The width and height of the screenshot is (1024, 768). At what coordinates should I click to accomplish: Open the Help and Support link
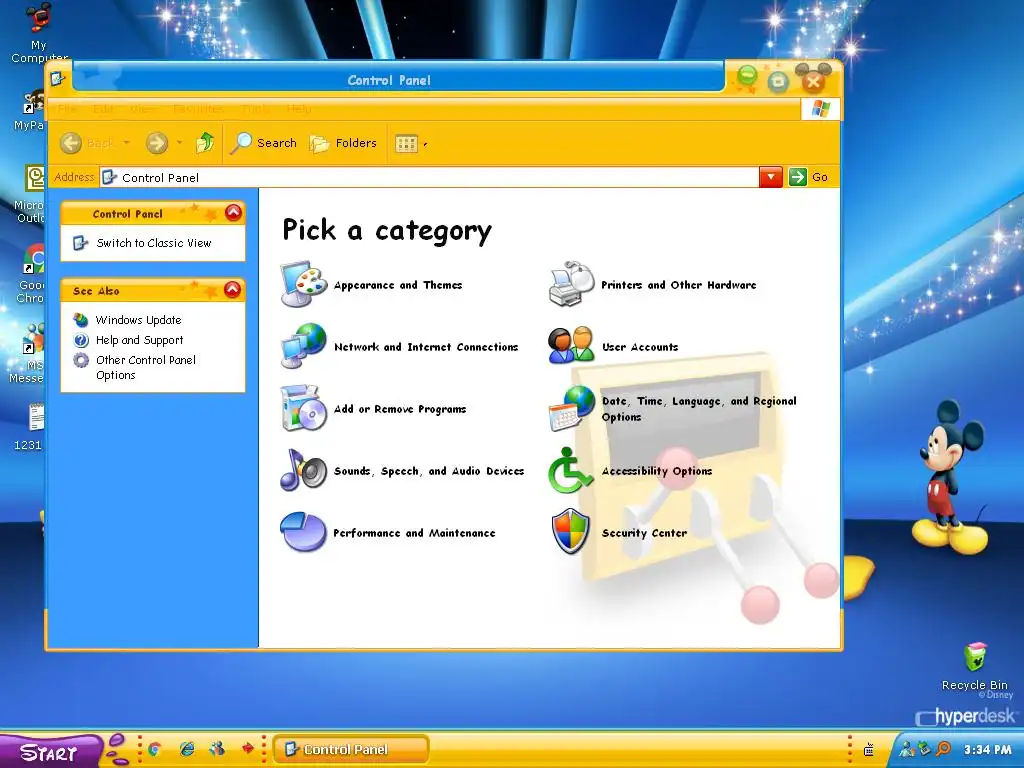tap(139, 340)
